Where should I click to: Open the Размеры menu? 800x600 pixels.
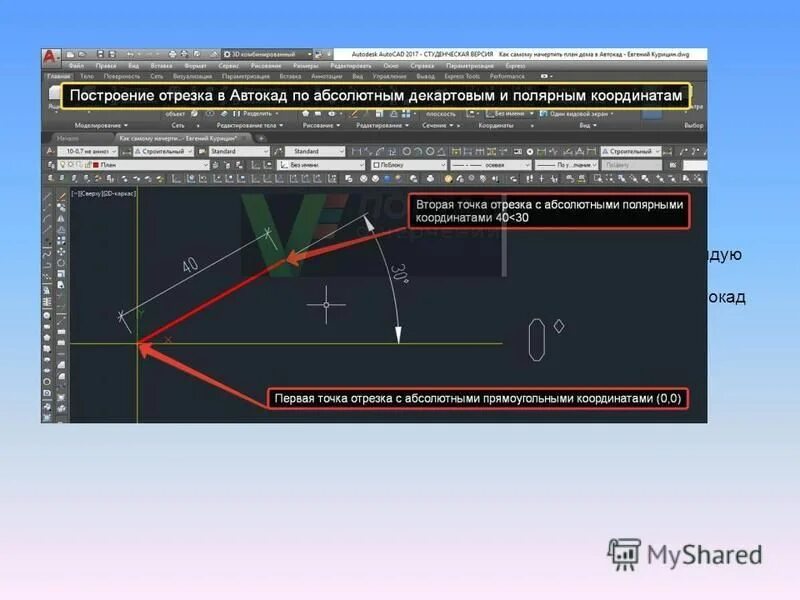(x=306, y=66)
